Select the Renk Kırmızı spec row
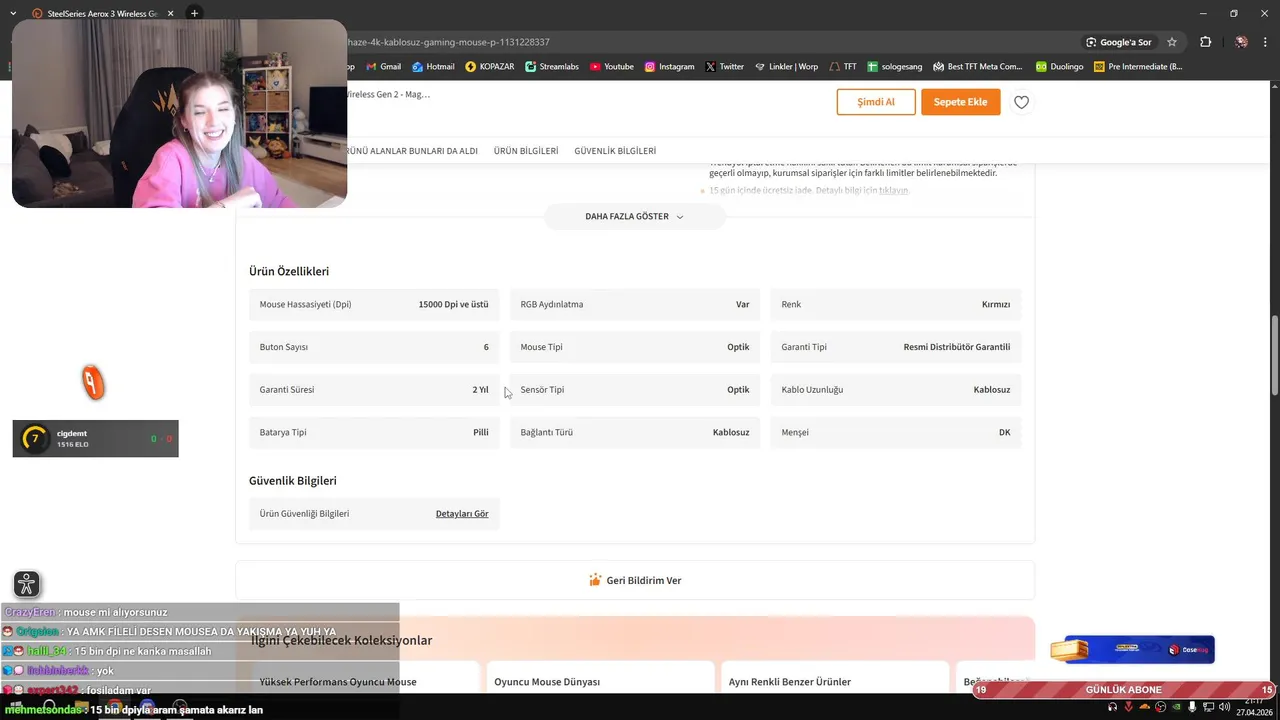 point(896,304)
